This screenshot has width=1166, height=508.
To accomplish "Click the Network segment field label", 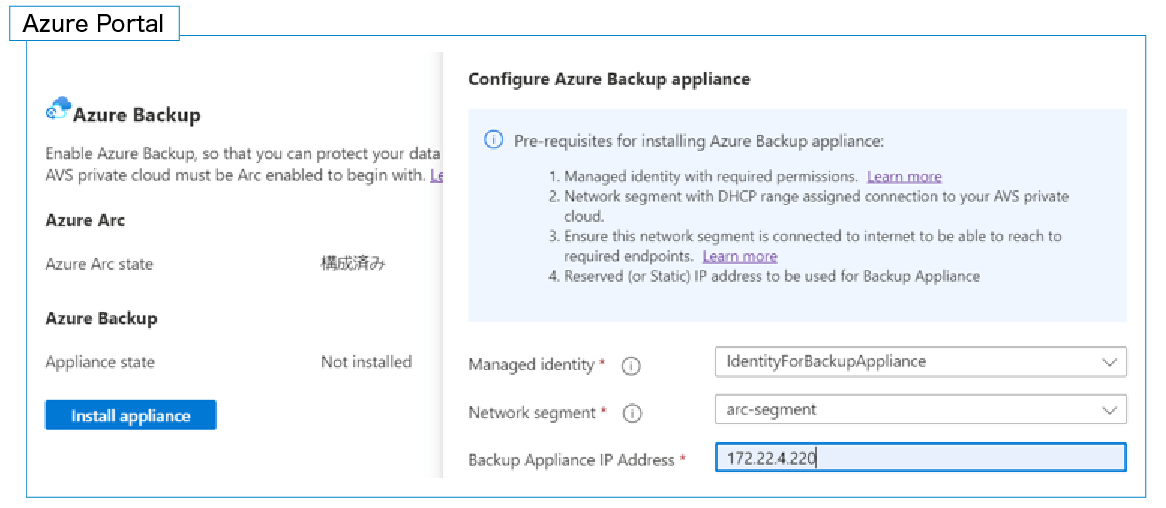I will 533,413.
